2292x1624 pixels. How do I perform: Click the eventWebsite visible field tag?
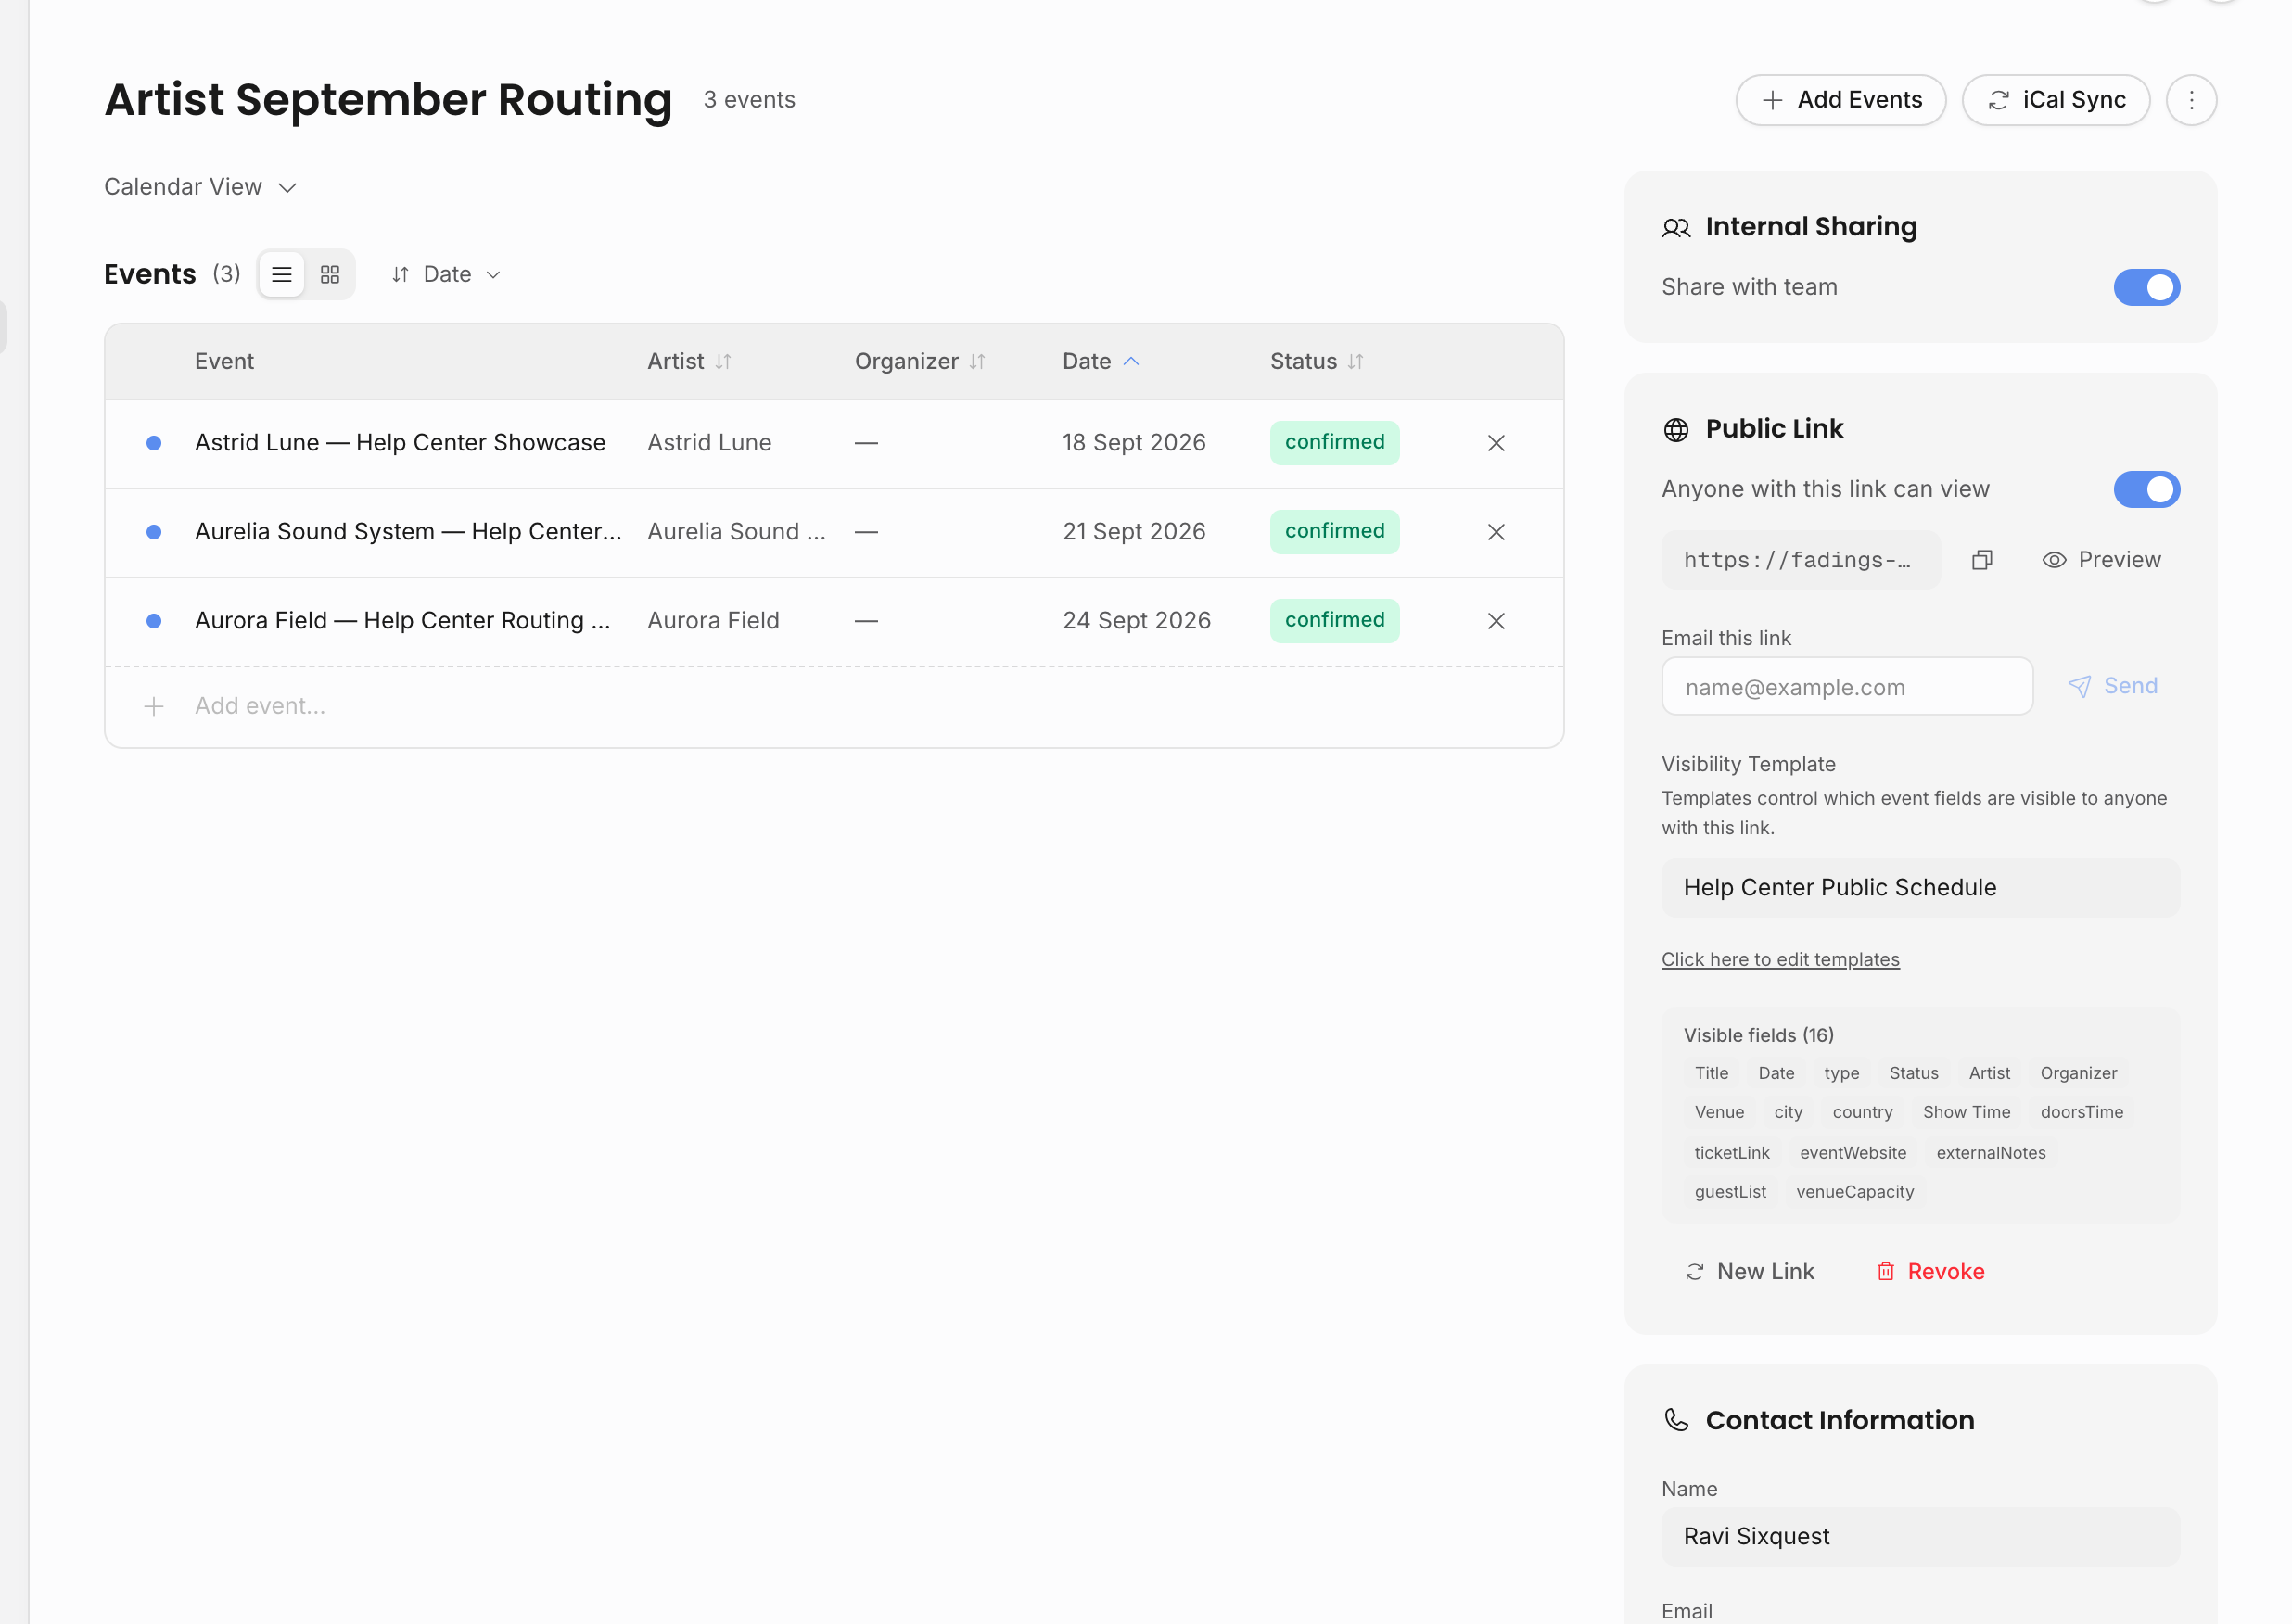(x=1852, y=1153)
